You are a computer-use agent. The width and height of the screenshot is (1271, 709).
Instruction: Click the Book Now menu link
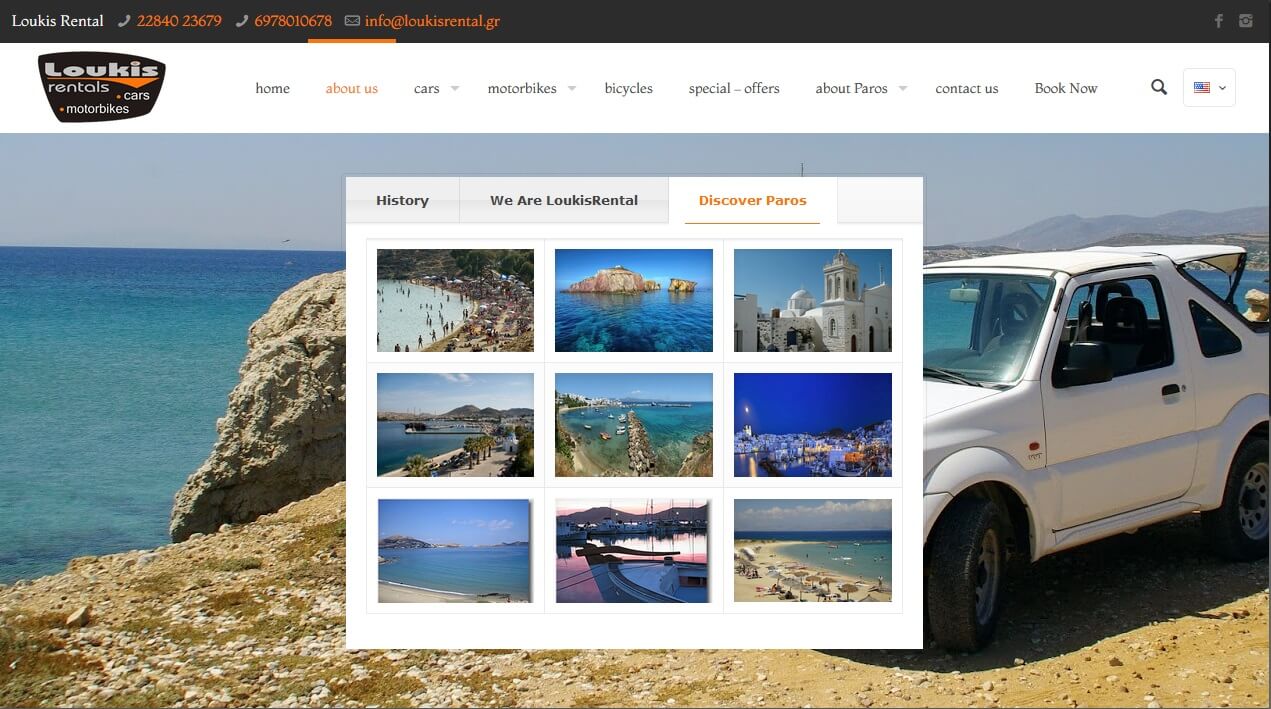coord(1066,88)
